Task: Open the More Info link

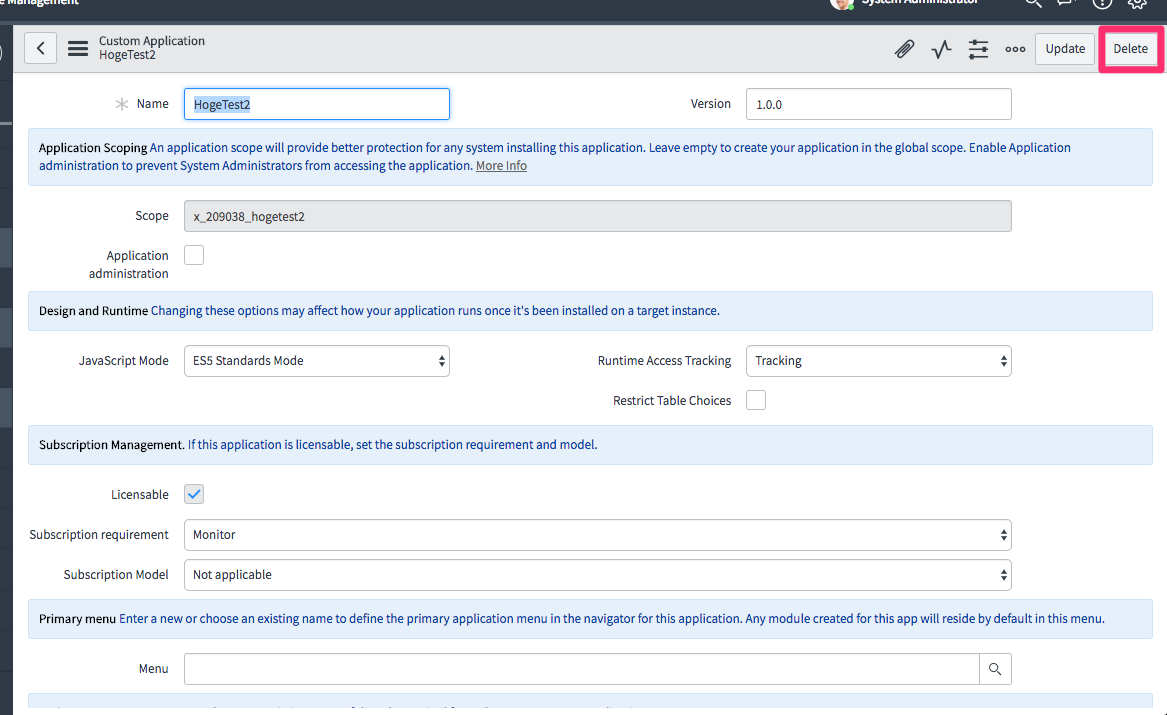Action: click(501, 165)
